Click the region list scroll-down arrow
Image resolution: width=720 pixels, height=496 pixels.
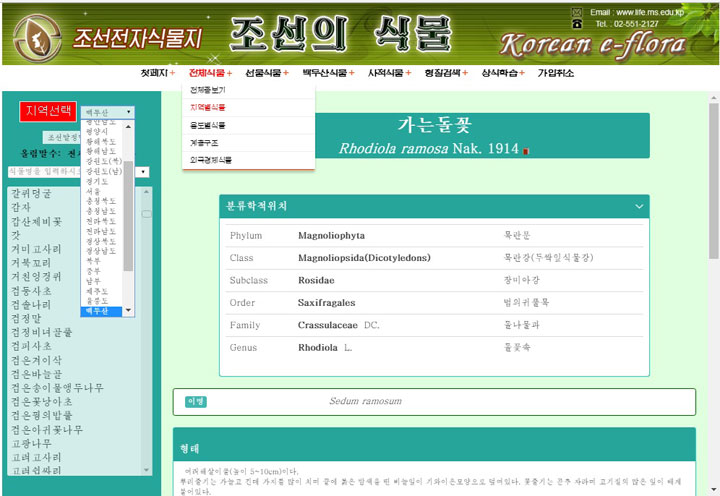(x=129, y=310)
